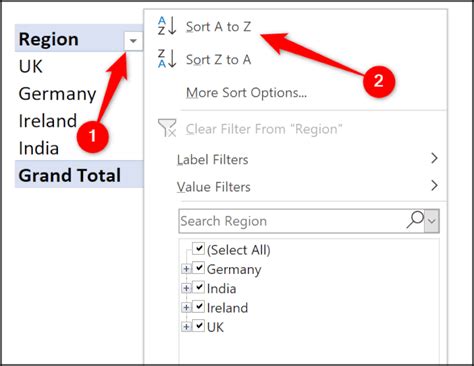The height and width of the screenshot is (366, 474).
Task: Click the Sort Z to A icon
Action: tap(167, 59)
